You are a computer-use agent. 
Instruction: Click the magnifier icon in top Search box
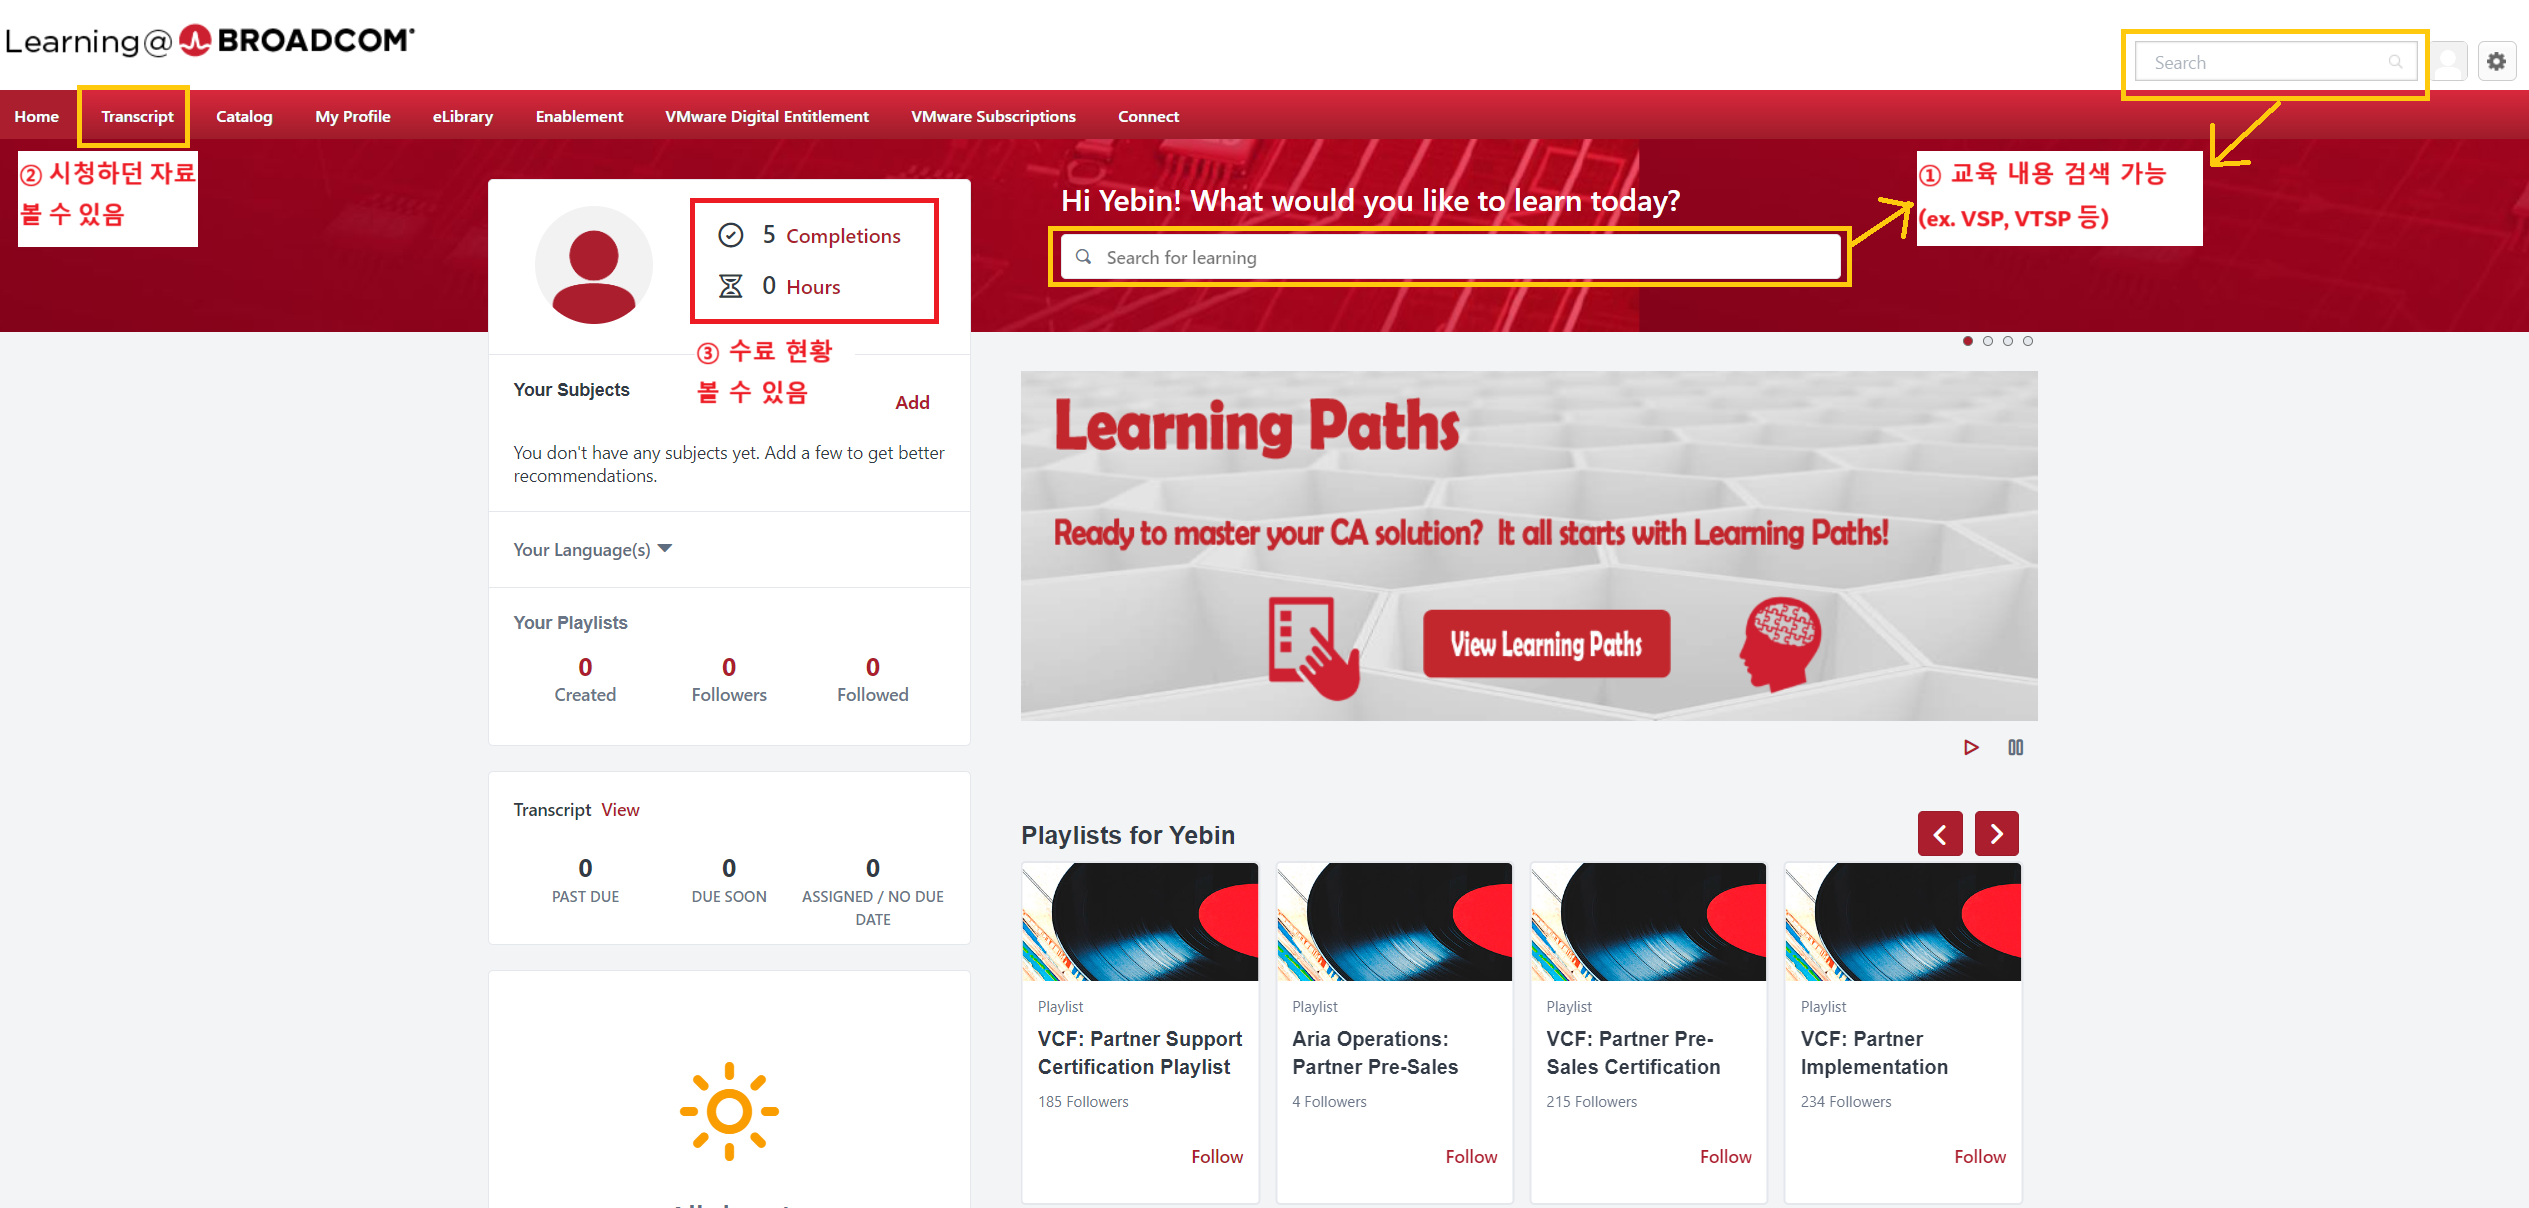[x=2395, y=62]
